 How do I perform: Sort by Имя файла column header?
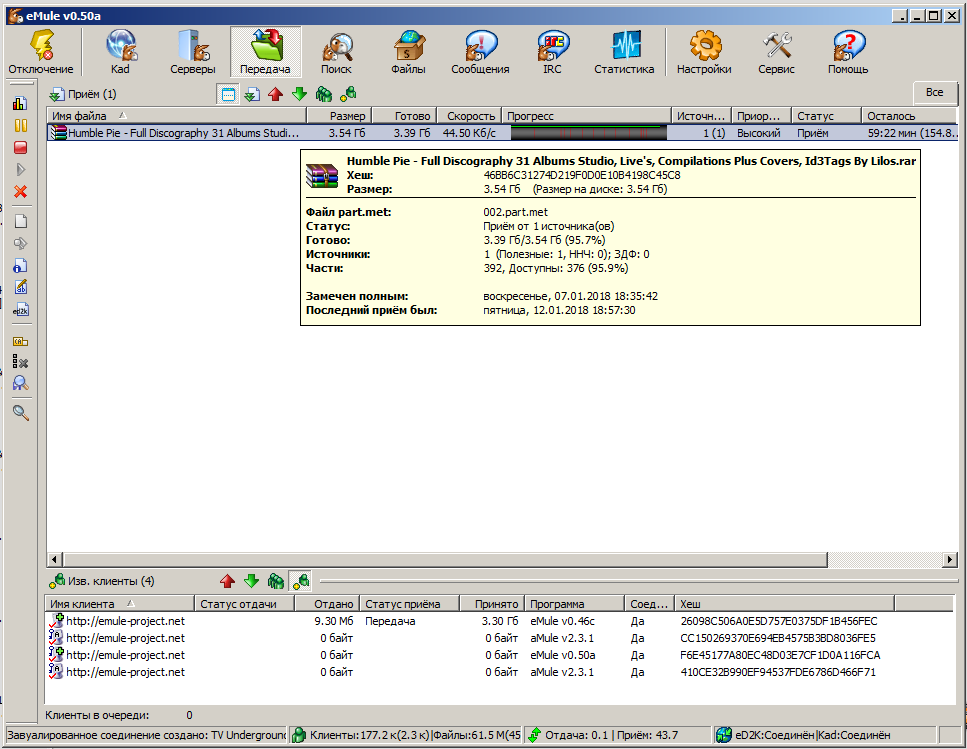click(176, 116)
